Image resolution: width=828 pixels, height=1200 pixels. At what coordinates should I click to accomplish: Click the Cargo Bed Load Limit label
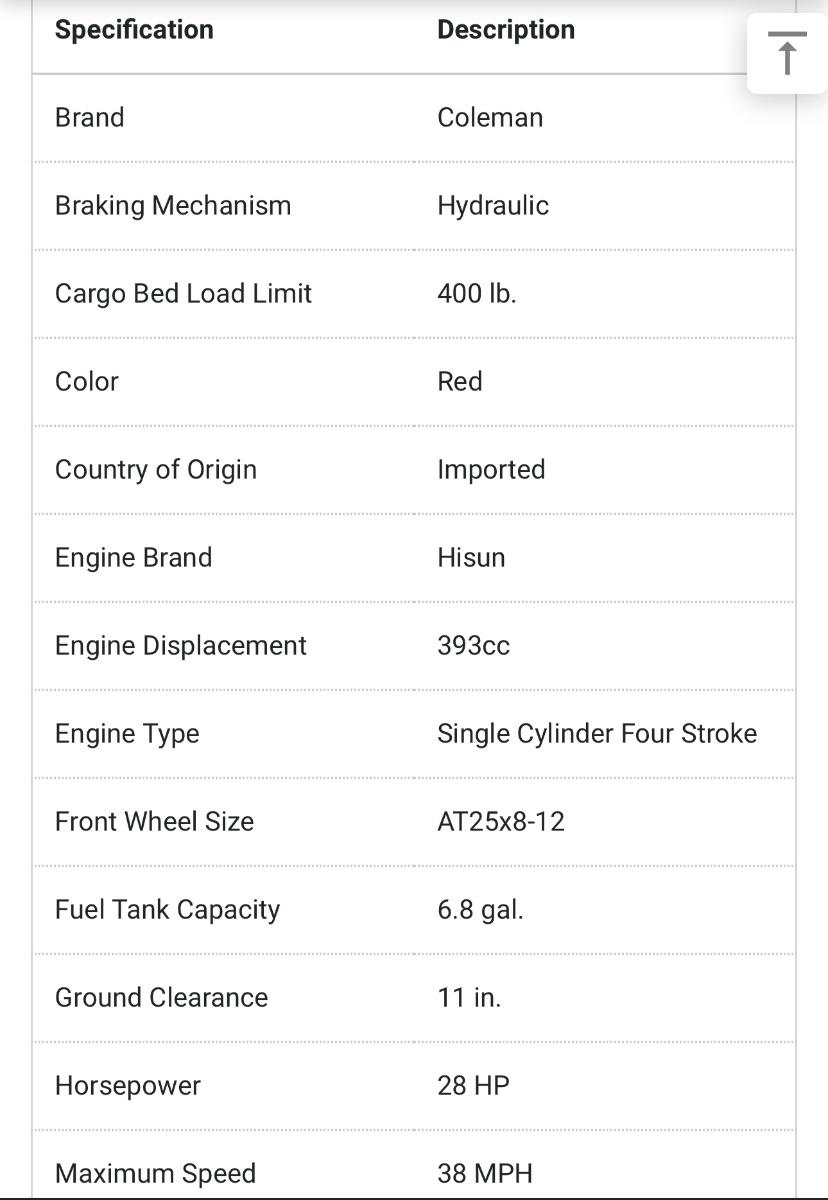pos(183,294)
